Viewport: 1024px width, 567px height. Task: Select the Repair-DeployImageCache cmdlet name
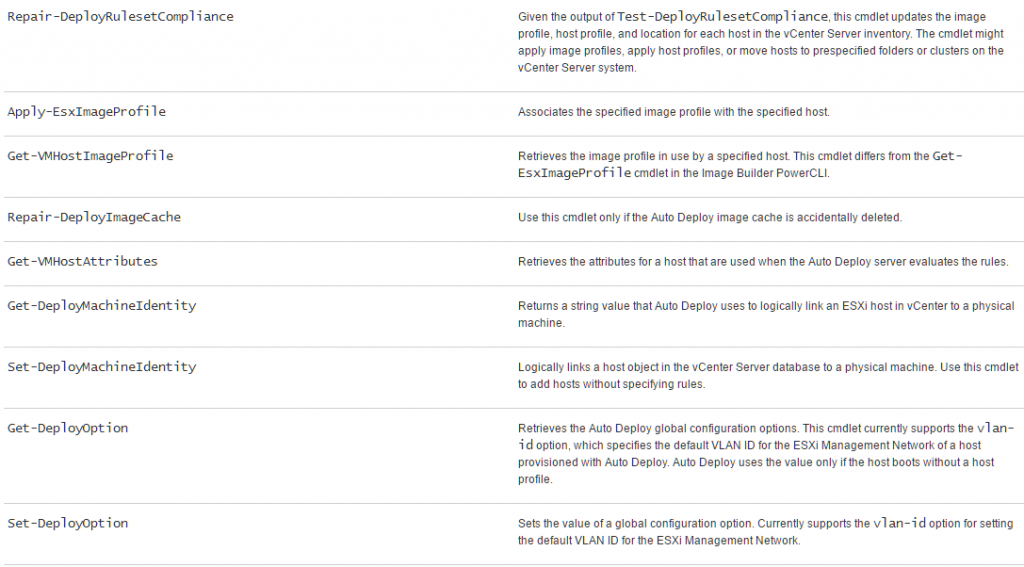pos(94,218)
